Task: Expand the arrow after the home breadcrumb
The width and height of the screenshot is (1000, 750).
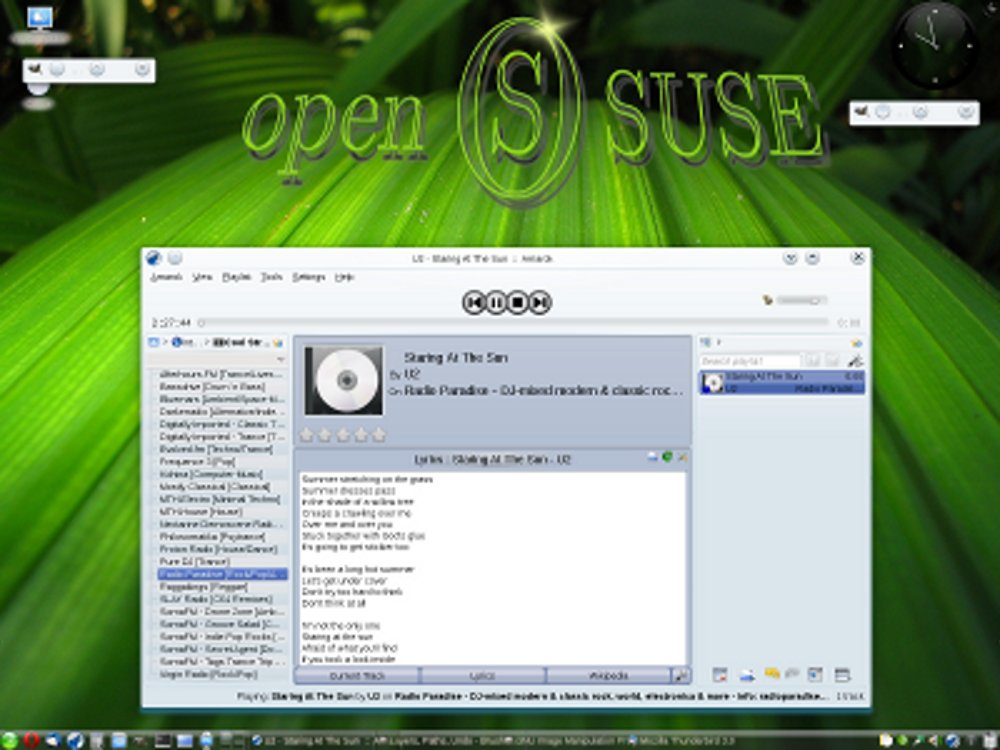Action: coord(164,342)
